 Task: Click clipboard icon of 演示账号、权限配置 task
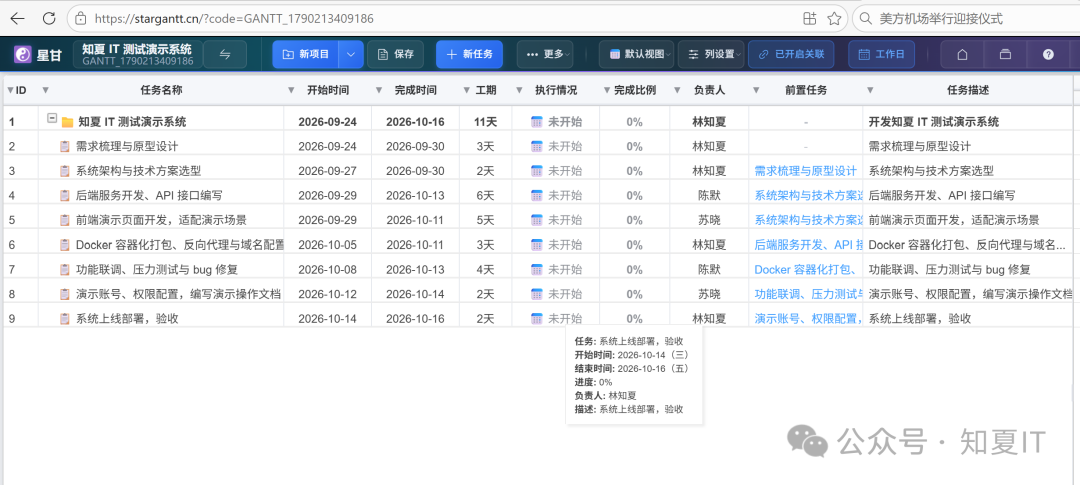(65, 294)
